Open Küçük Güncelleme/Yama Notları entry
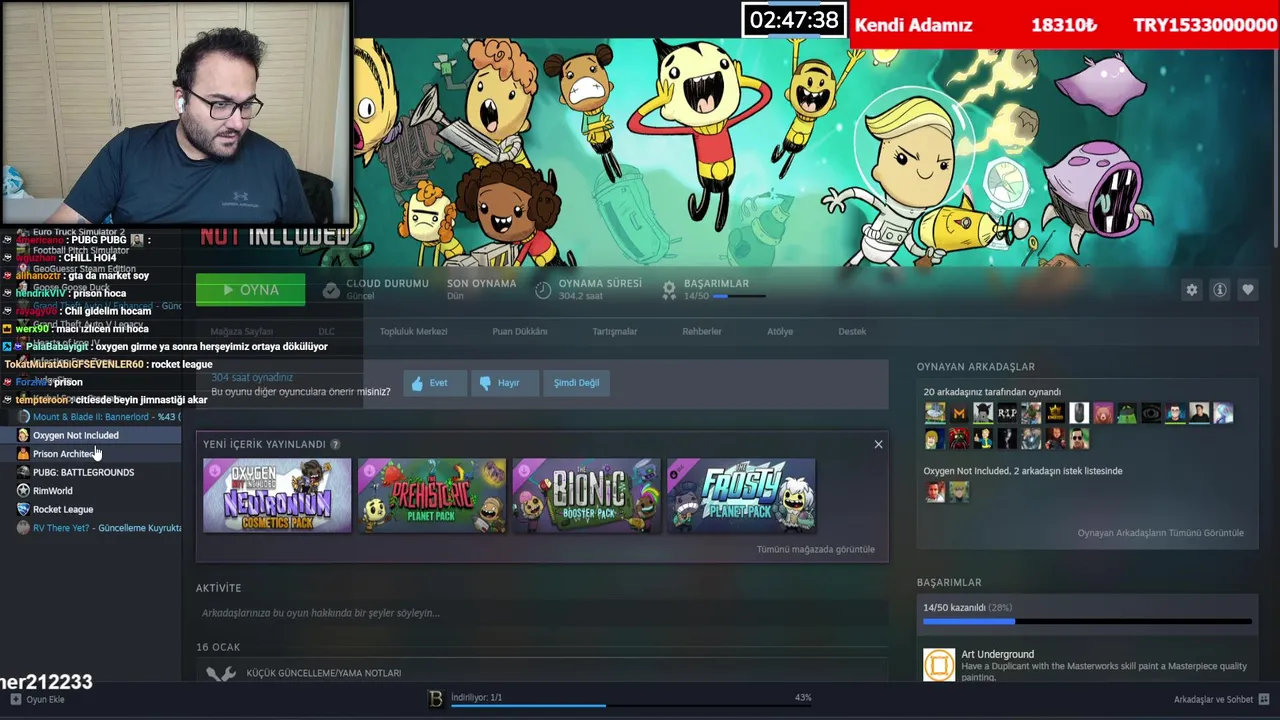Viewport: 1280px width, 720px height. 323,673
